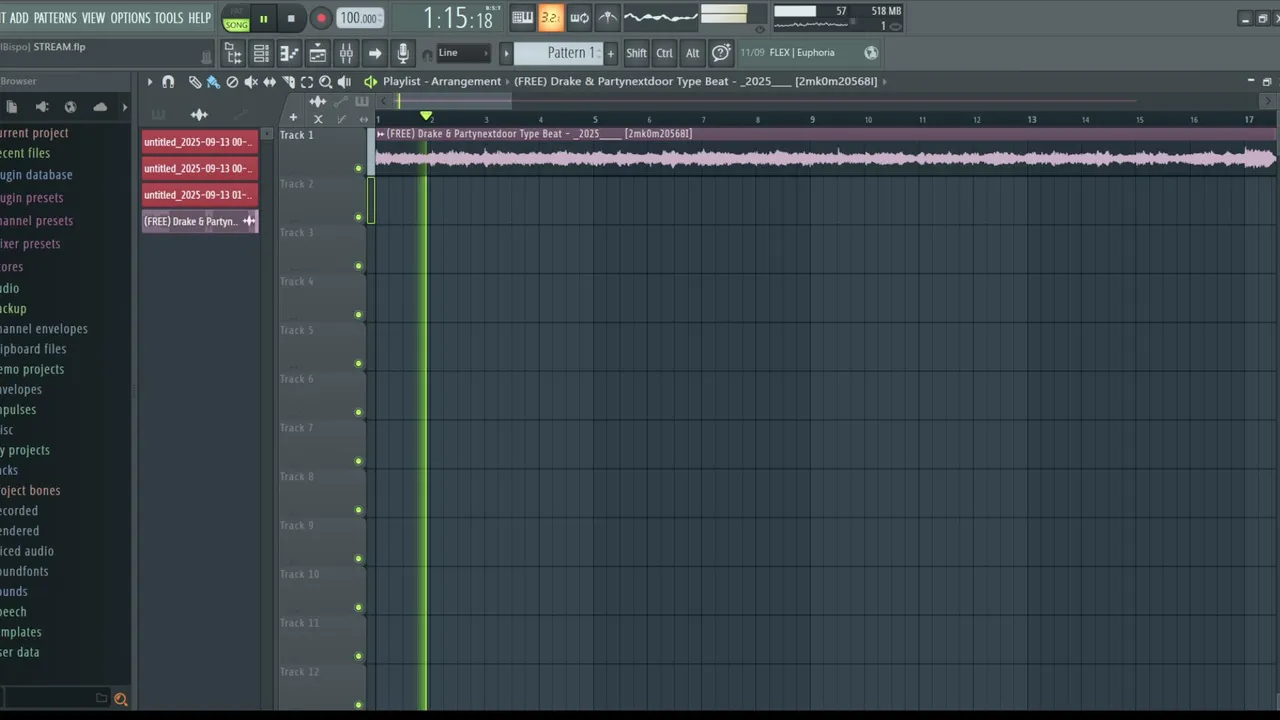
Task: Select the playback speaker tool
Action: (344, 82)
